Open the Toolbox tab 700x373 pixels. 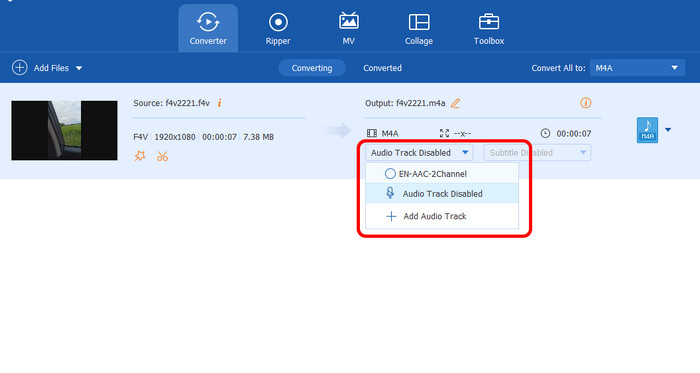coord(489,29)
